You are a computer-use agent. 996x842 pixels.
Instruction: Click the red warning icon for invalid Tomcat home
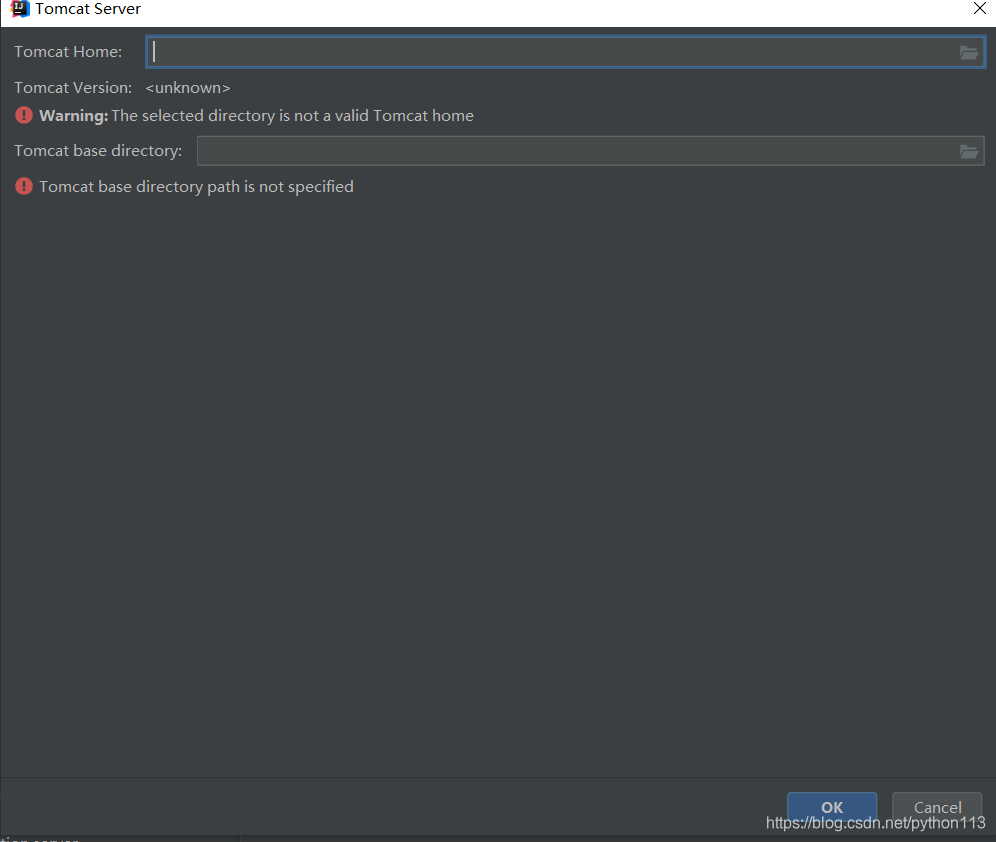(24, 116)
